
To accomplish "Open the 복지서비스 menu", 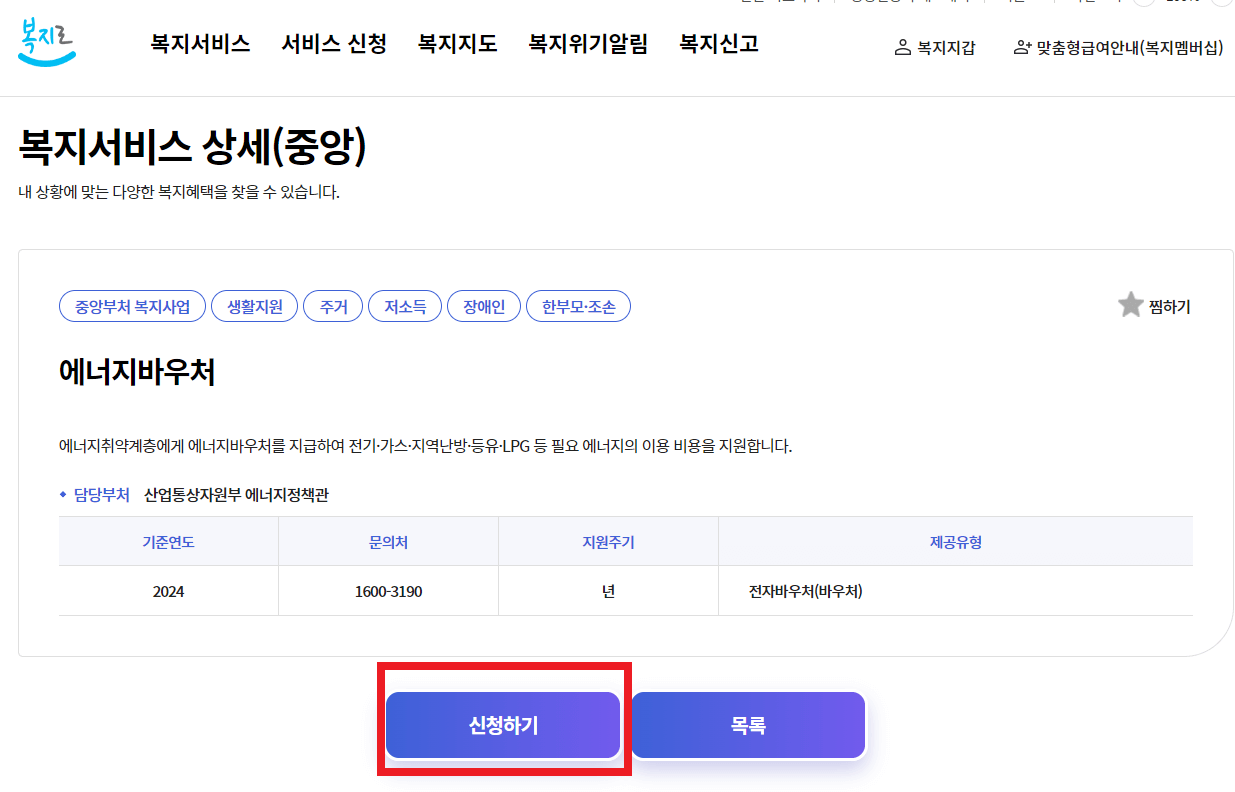I will pos(199,44).
